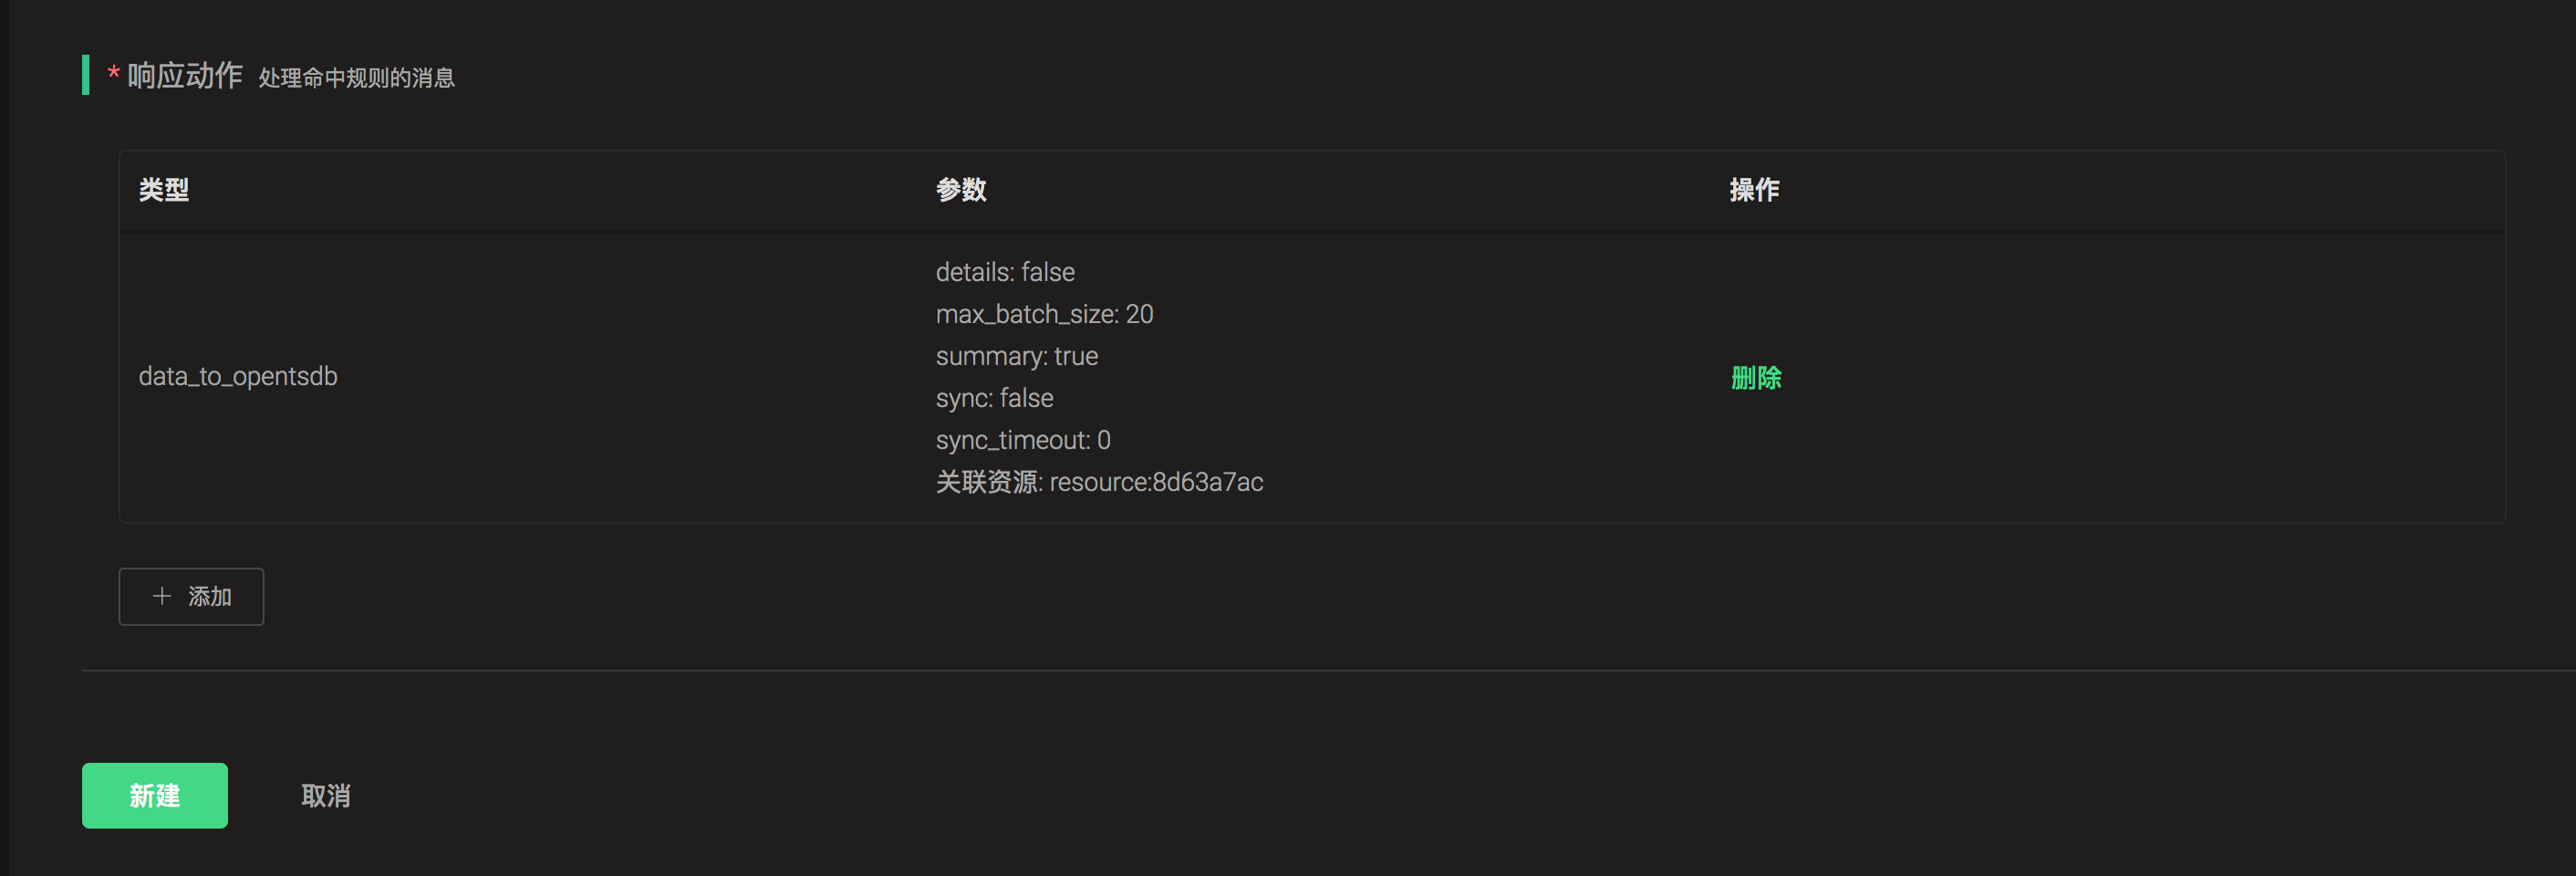Click the red required asterisk
This screenshot has height=876, width=2576.
(x=114, y=72)
